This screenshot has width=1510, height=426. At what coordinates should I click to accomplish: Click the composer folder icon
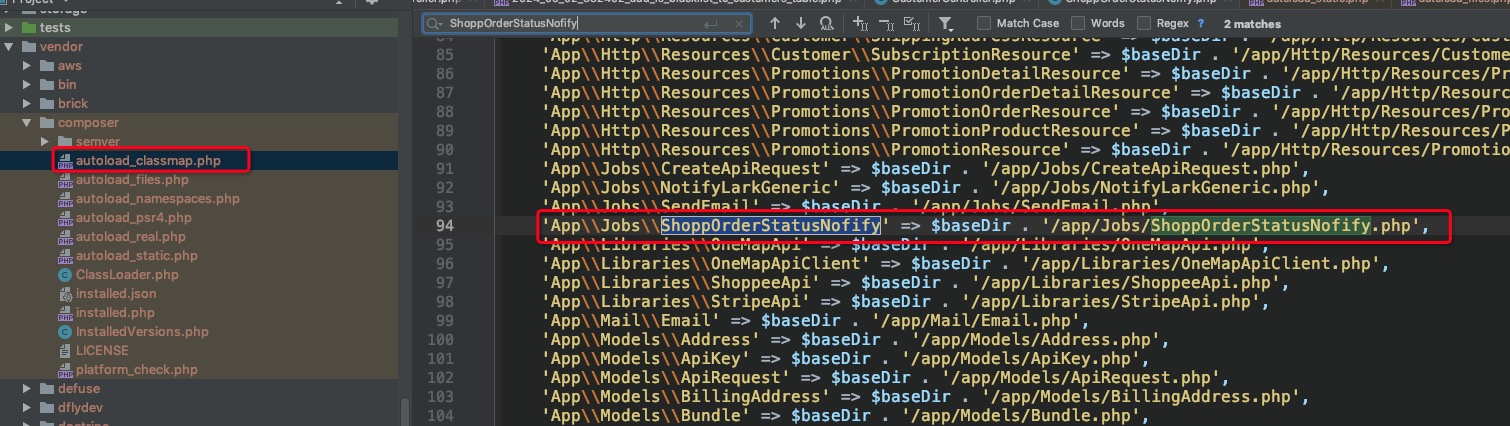(x=47, y=123)
